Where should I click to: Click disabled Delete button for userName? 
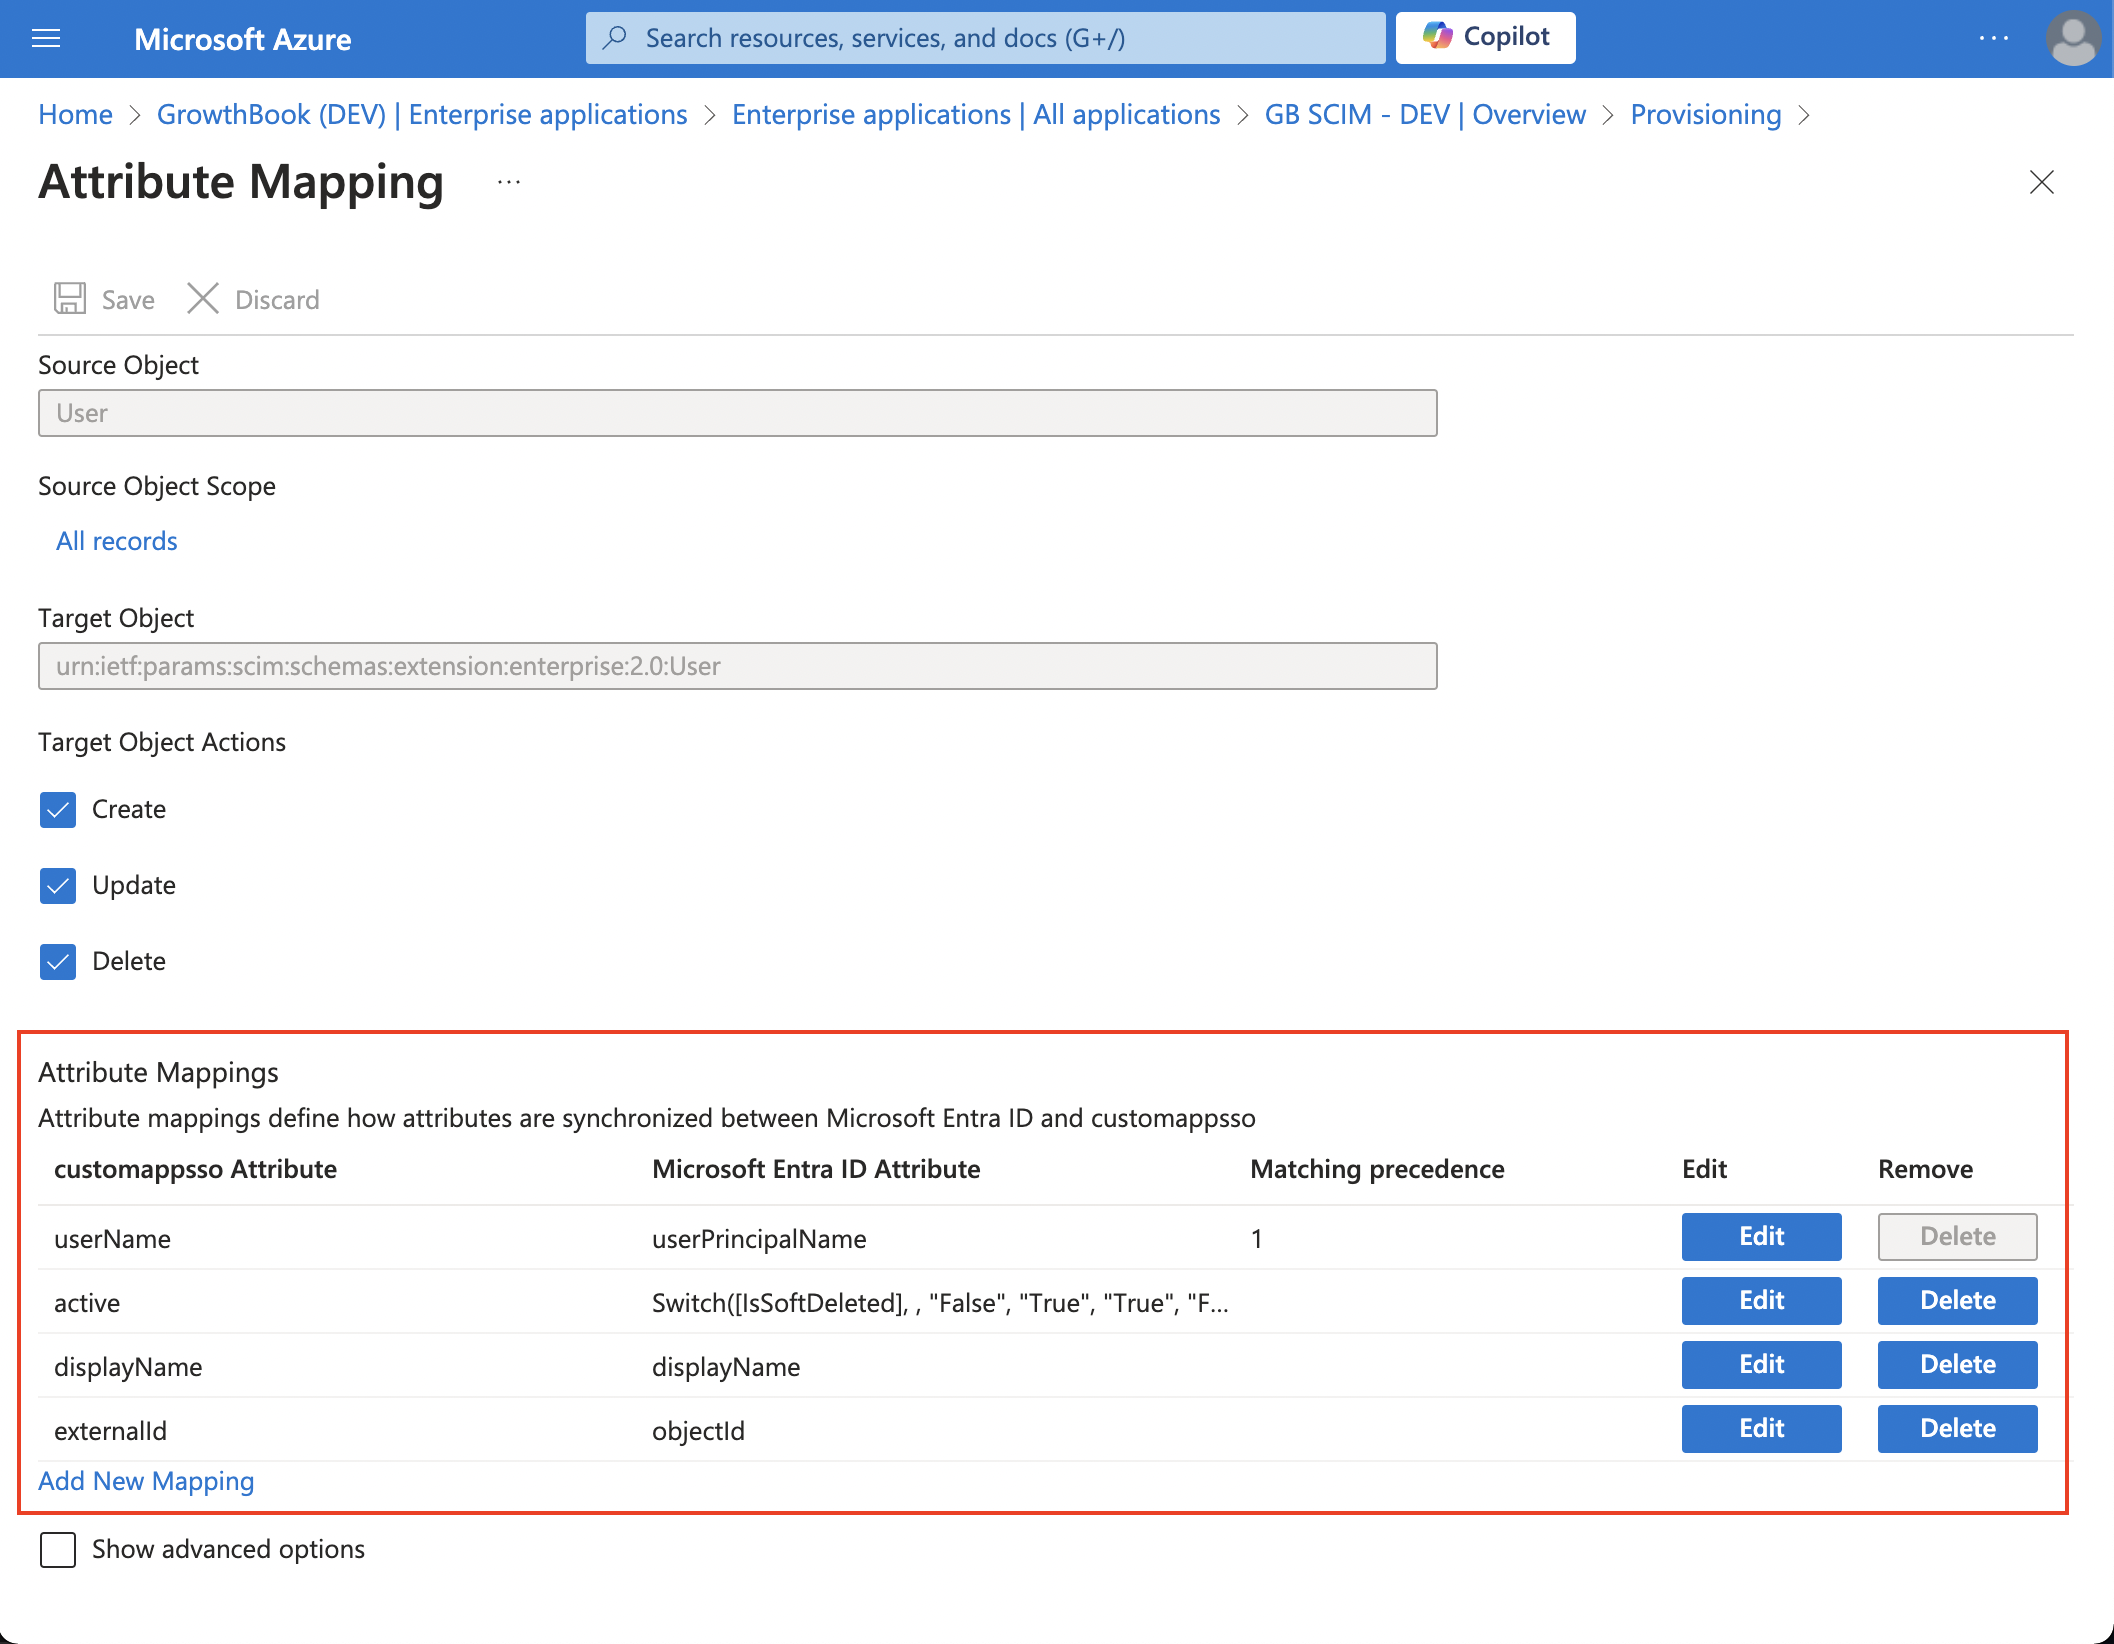coord(1957,1237)
